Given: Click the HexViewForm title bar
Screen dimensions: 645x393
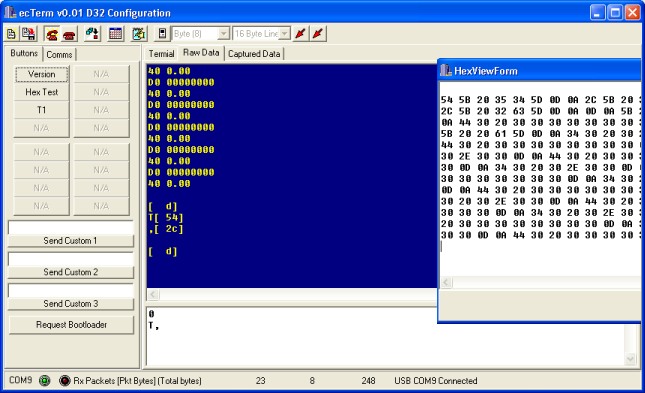Looking at the screenshot, I should pyautogui.click(x=540, y=70).
